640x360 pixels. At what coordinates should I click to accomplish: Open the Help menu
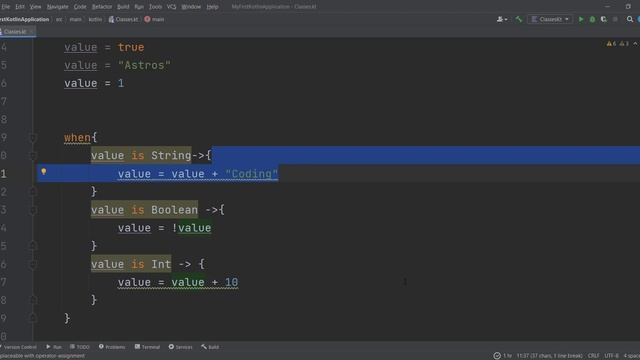[x=212, y=7]
